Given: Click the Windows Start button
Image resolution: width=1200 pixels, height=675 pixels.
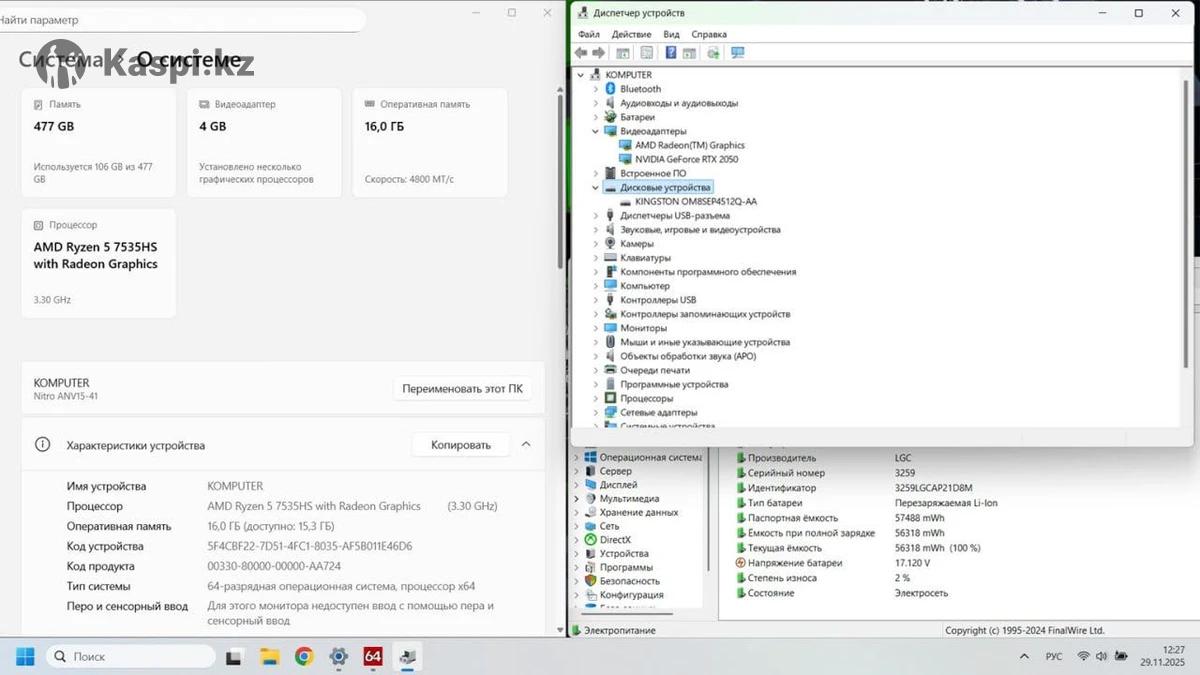Looking at the screenshot, I should 25,657.
